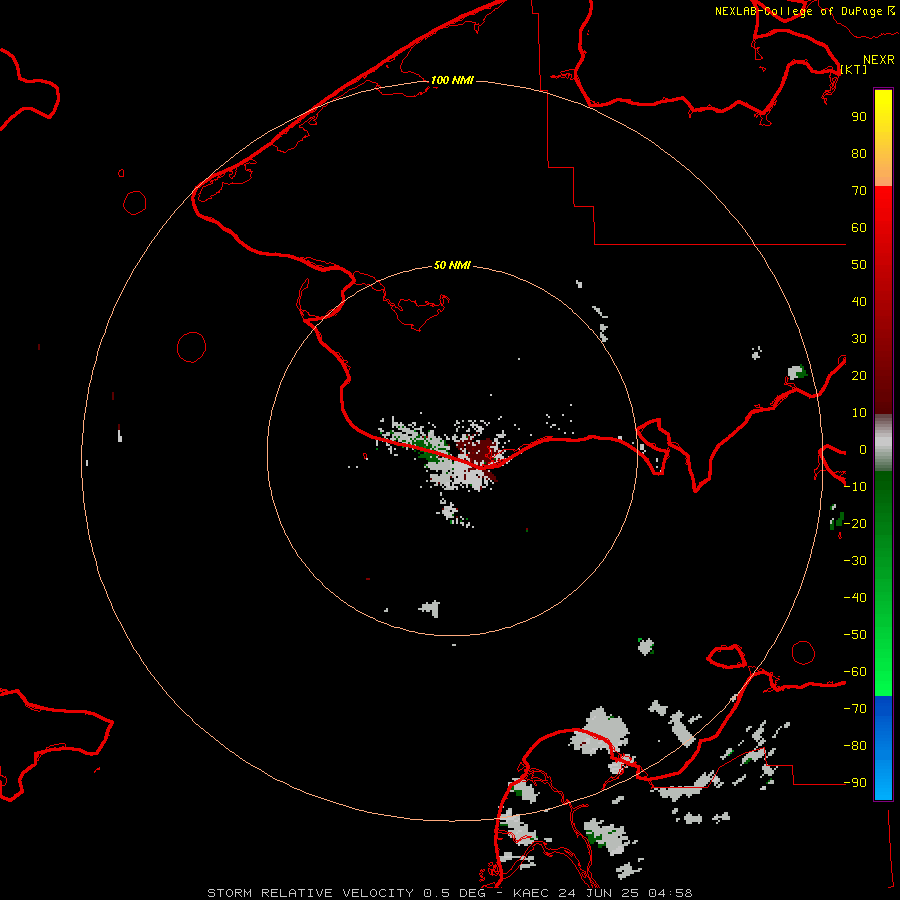Click the positive 70 scale value
The image size is (900, 900).
click(x=859, y=191)
